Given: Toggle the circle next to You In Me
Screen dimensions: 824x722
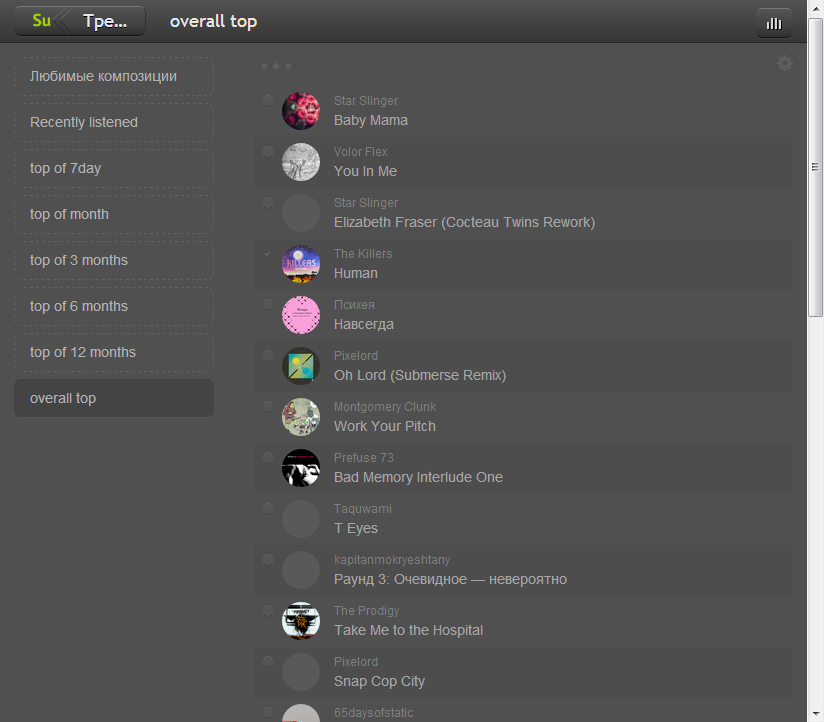Looking at the screenshot, I should point(267,151).
